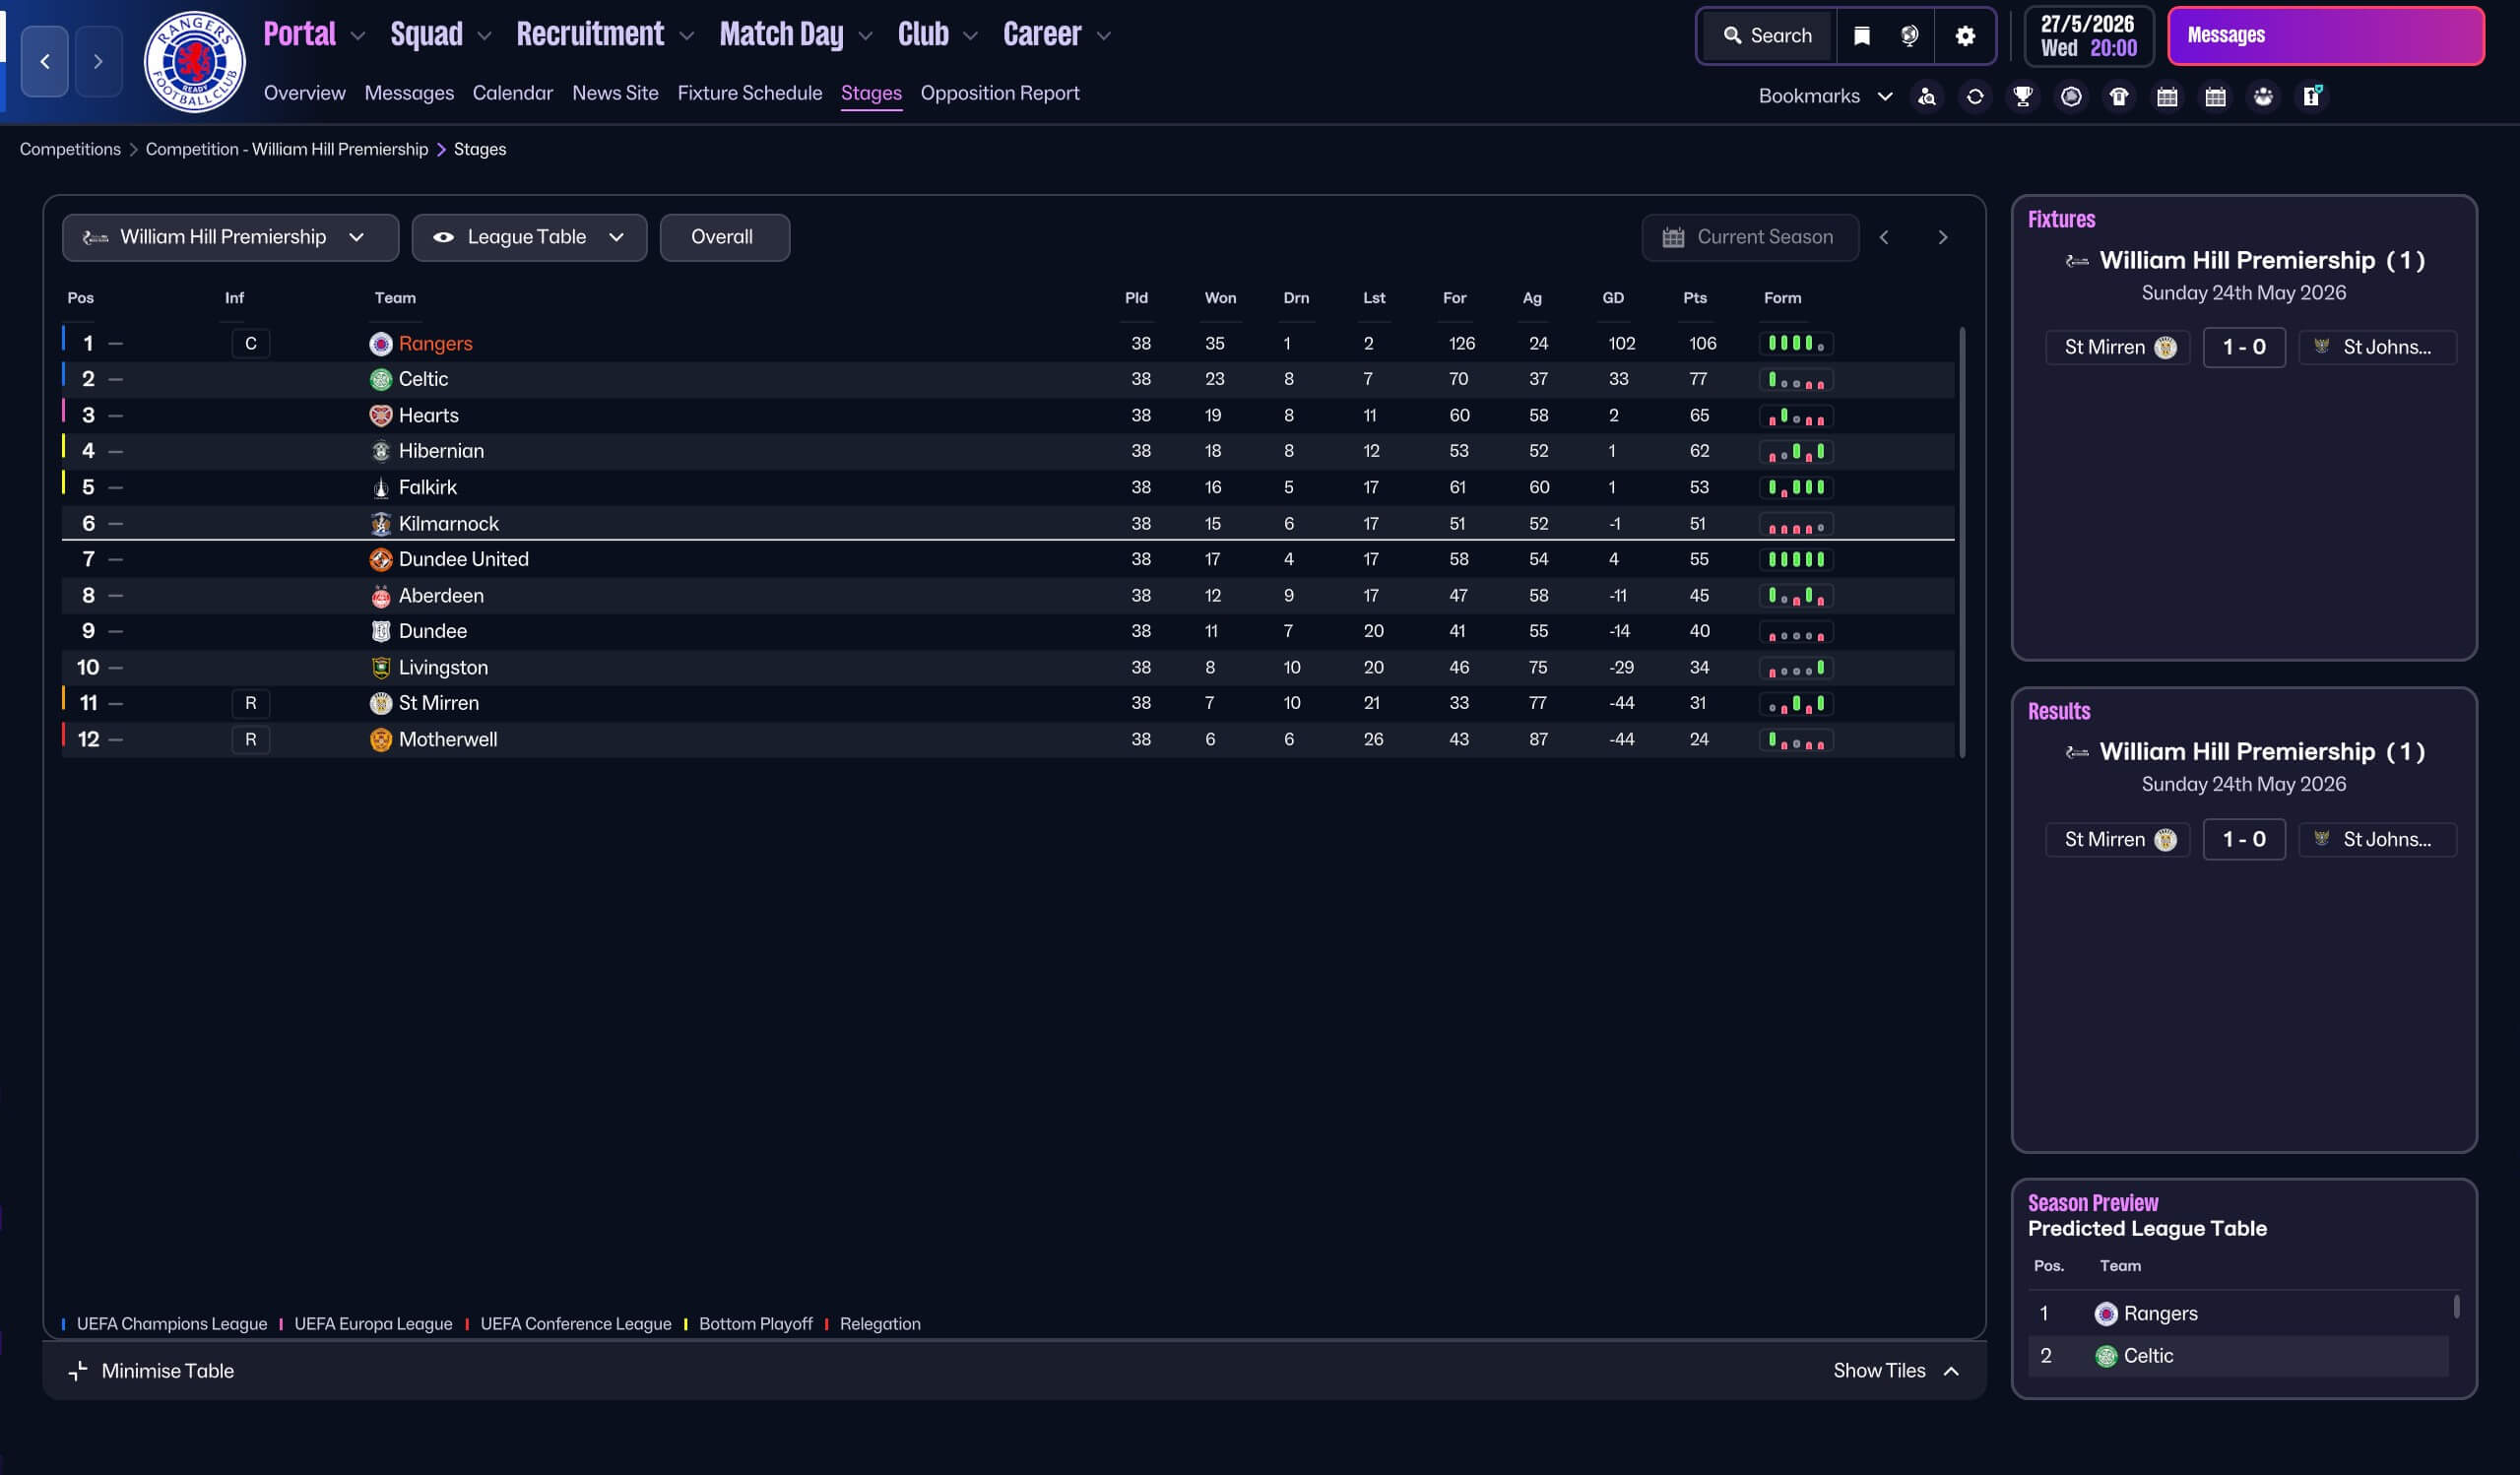This screenshot has width=2520, height=1475.
Task: Open the Opposition Report tab
Action: coord(999,93)
